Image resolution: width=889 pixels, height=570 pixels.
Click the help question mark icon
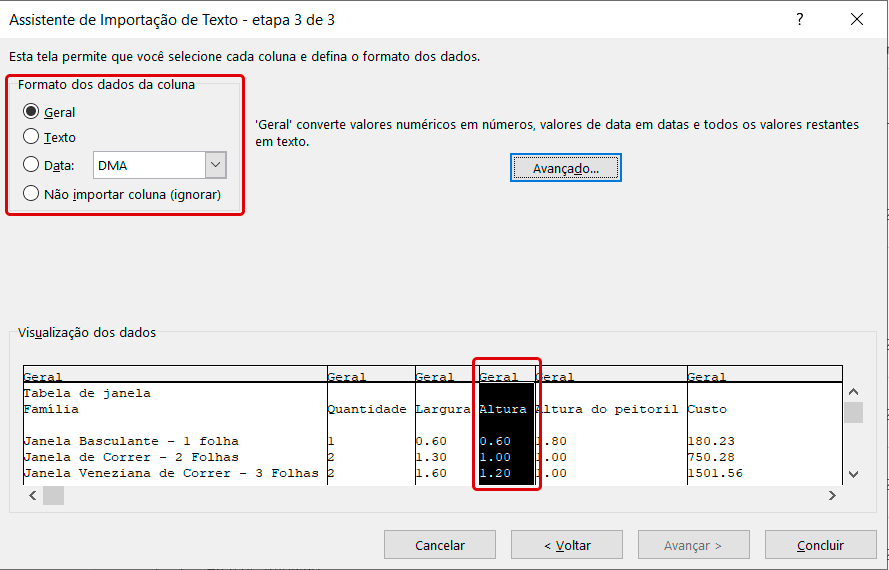[x=799, y=19]
